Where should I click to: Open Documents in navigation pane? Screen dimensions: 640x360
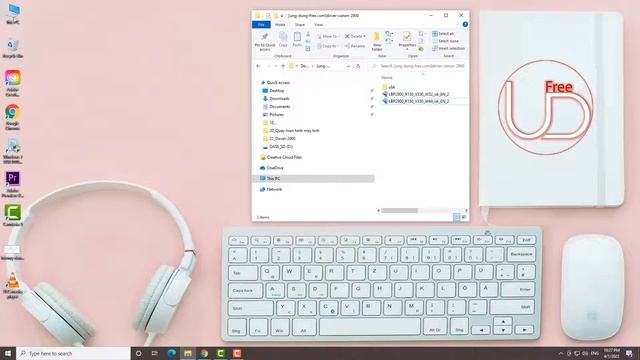coord(276,107)
